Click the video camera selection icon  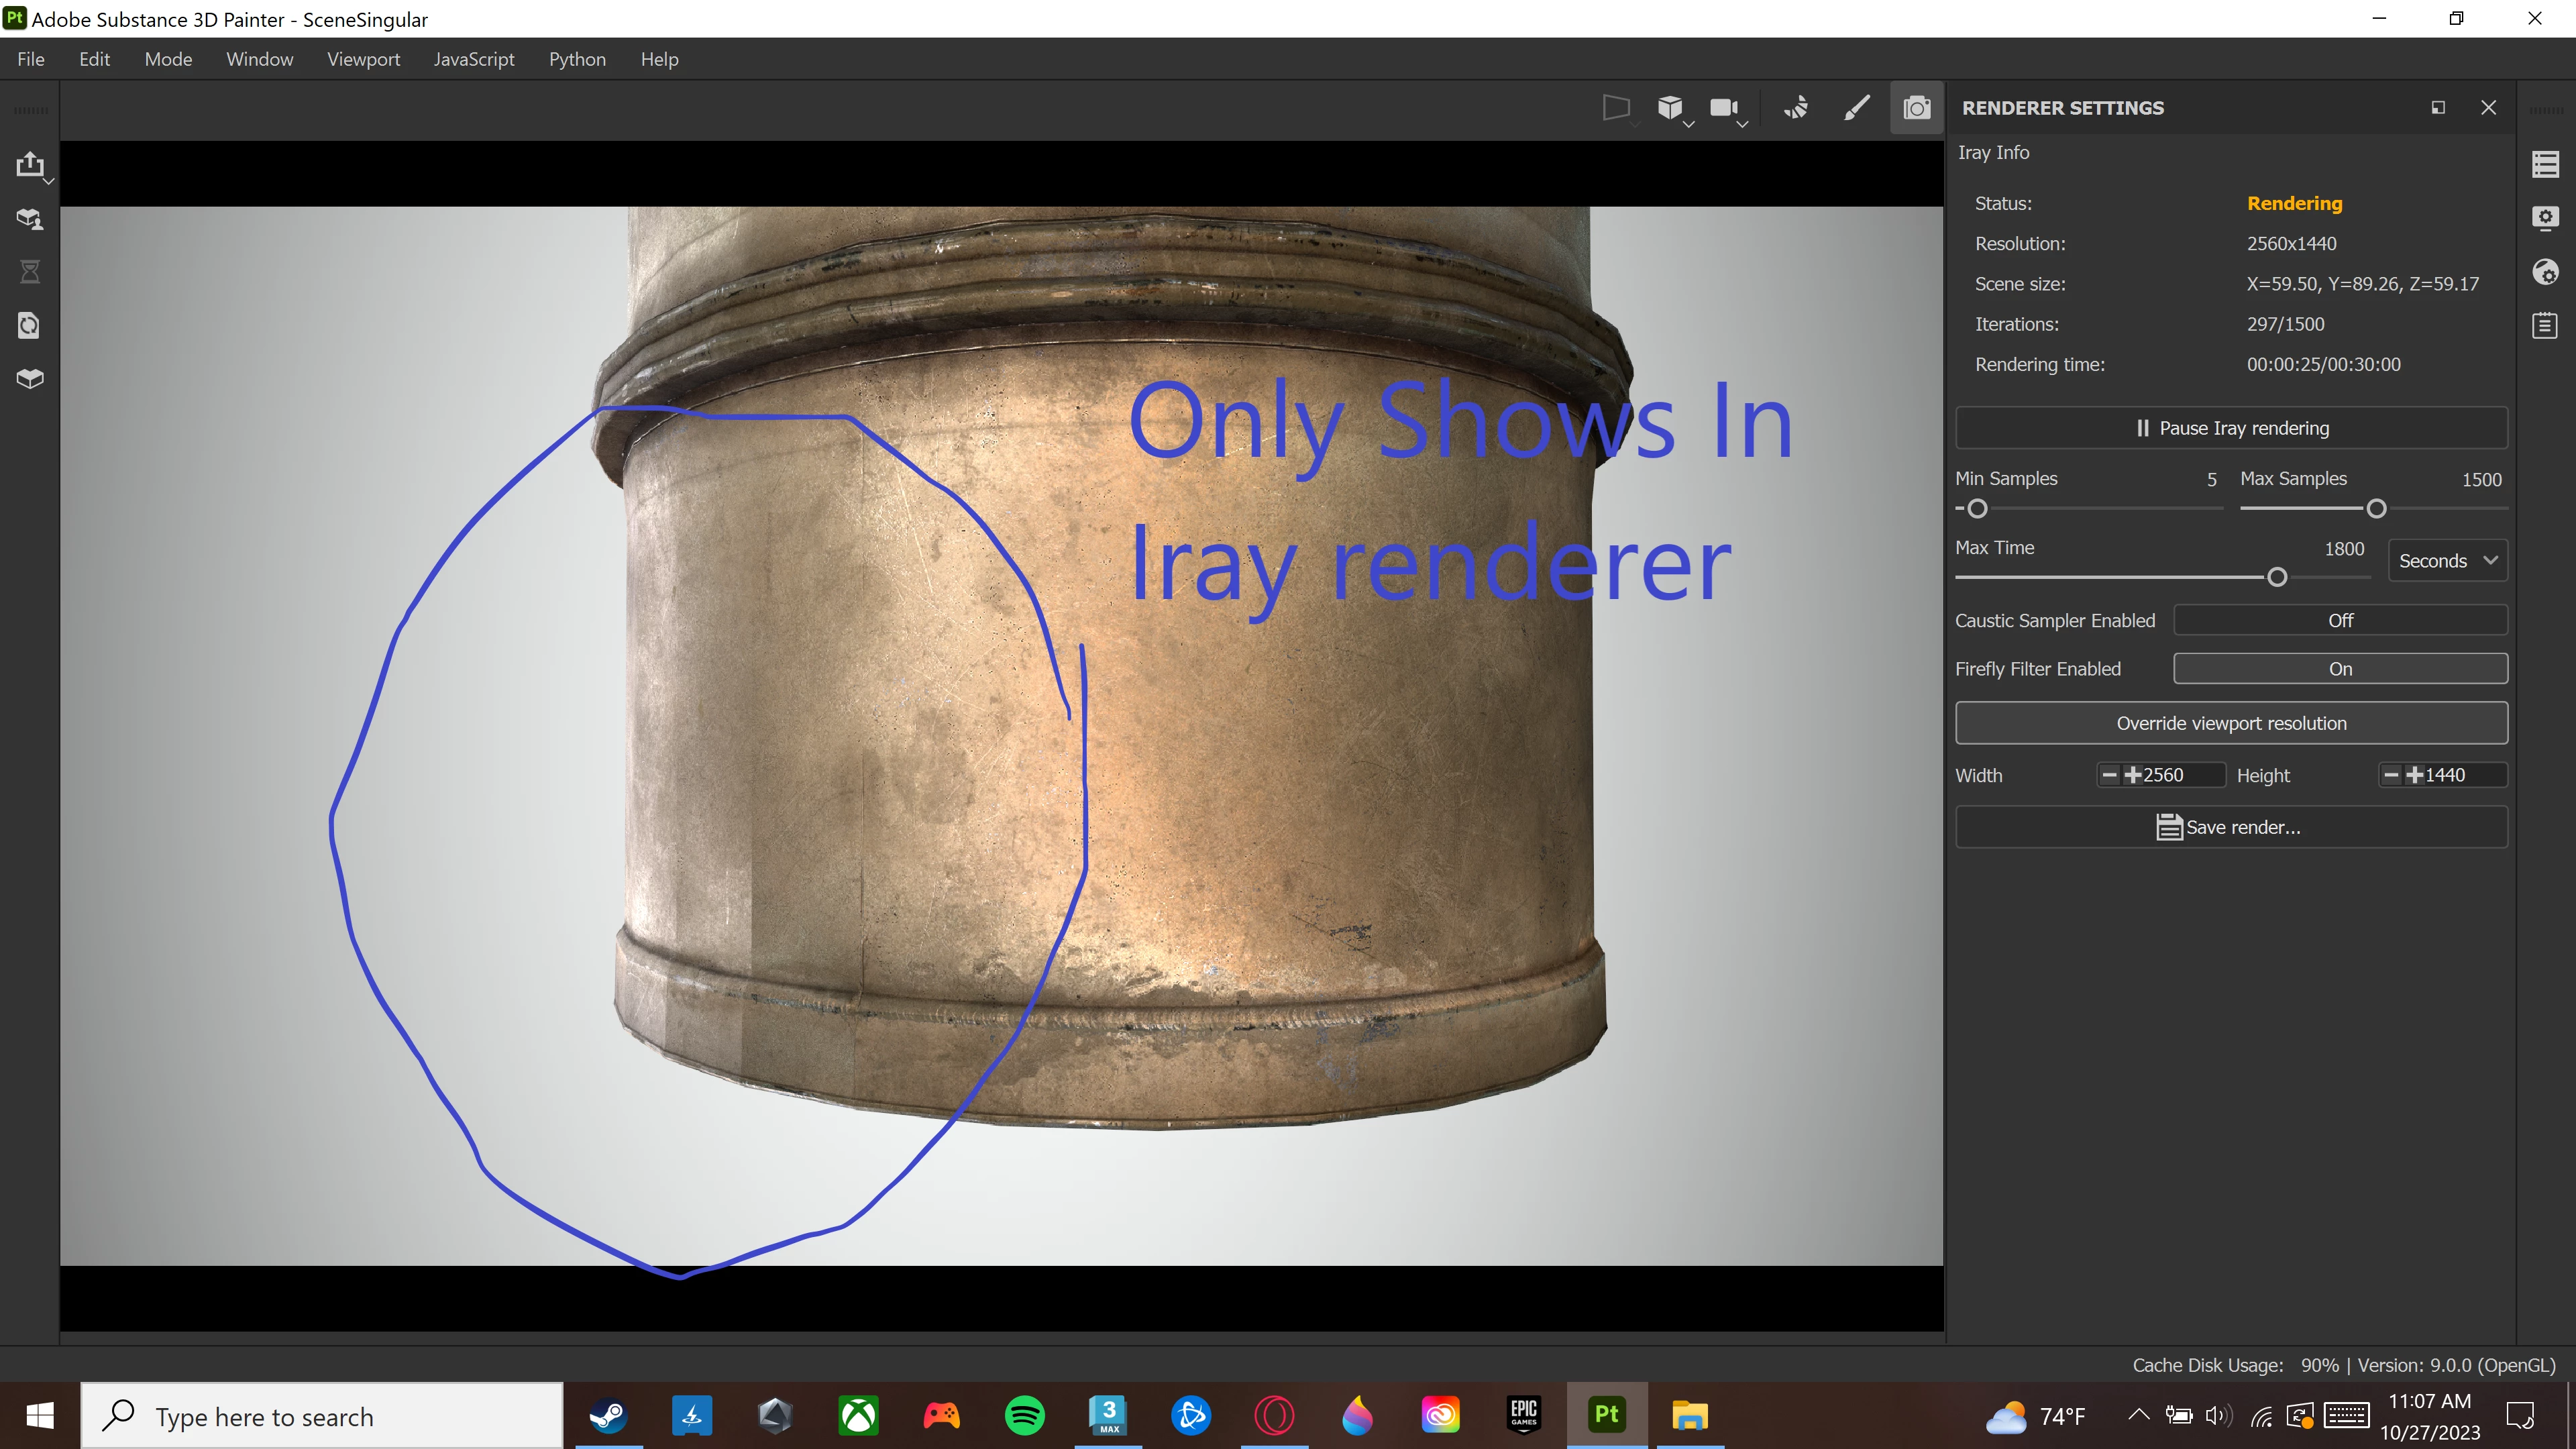[x=1723, y=108]
